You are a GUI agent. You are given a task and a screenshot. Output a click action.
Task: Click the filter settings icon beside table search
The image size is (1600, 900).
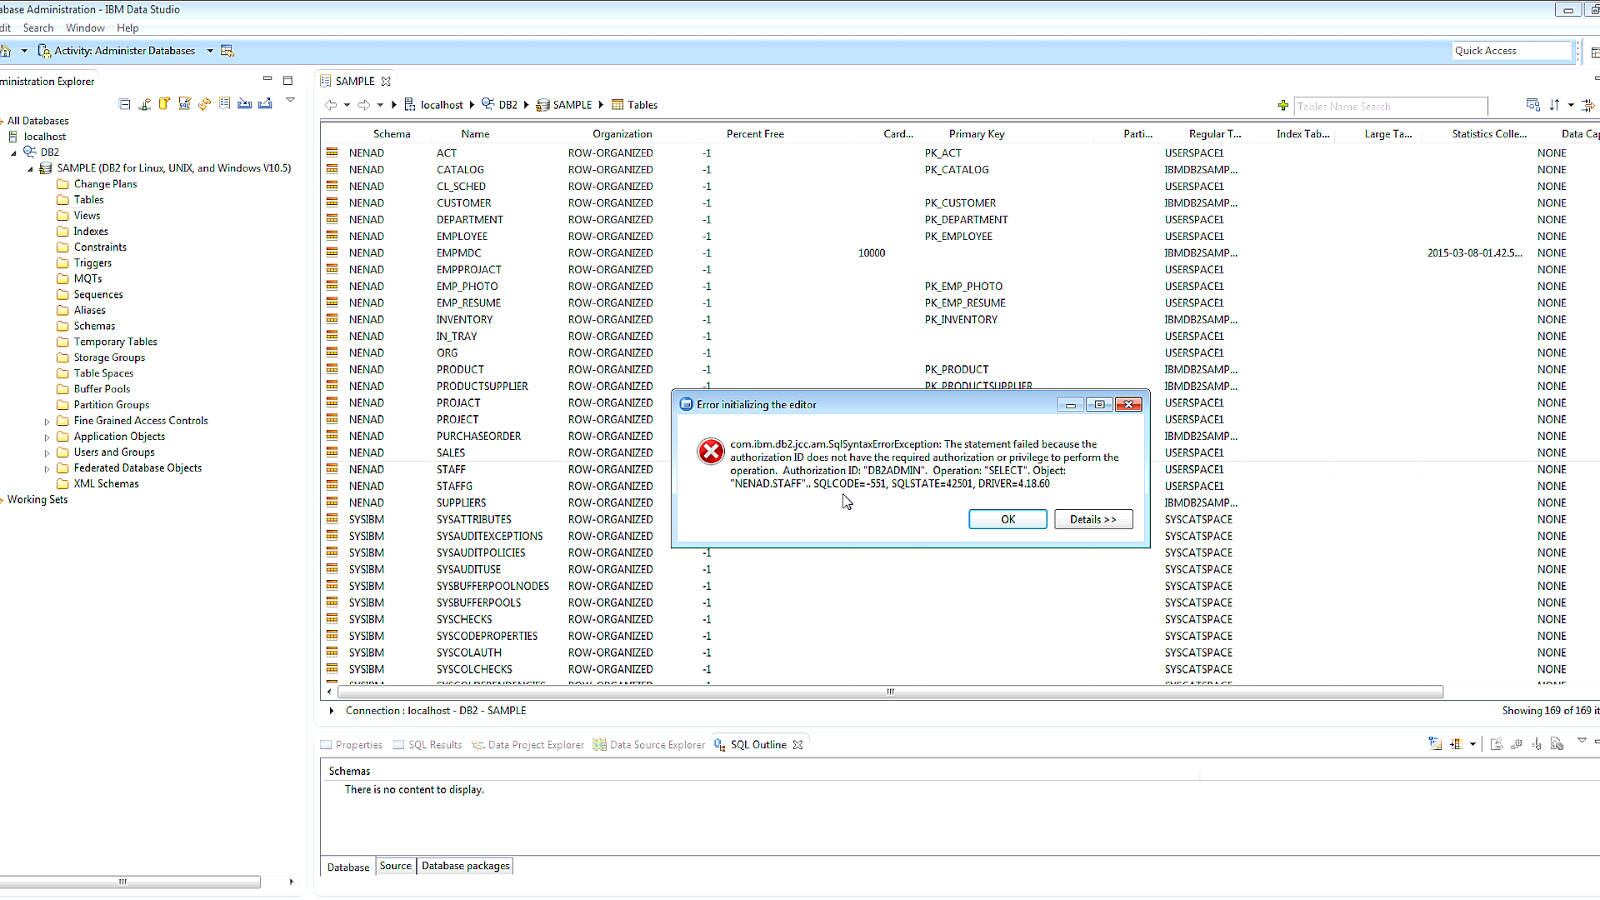tap(1533, 105)
